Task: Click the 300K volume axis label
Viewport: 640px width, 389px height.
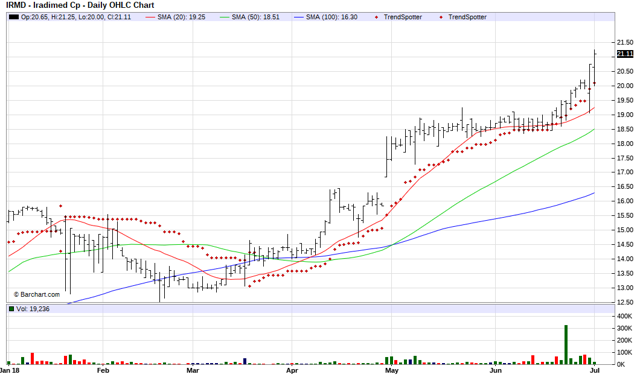Action: point(624,328)
